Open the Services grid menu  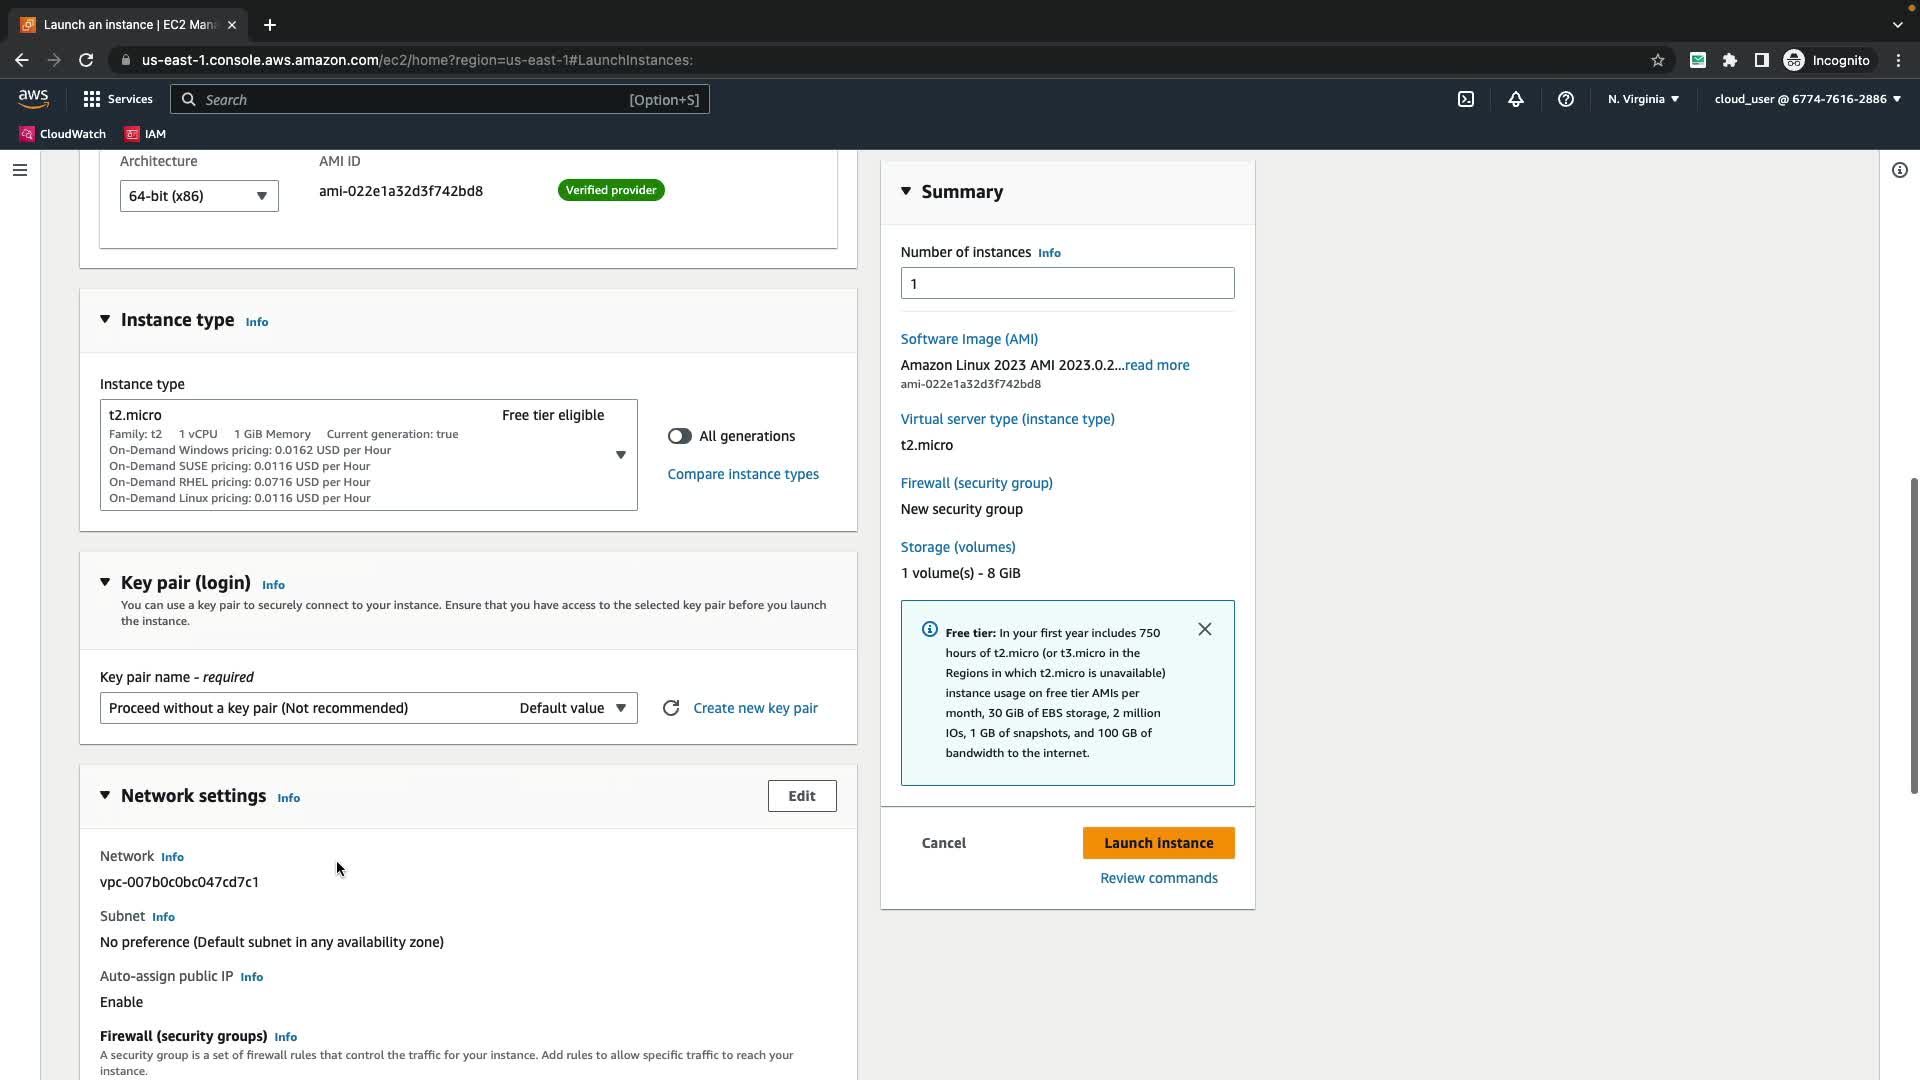117,99
